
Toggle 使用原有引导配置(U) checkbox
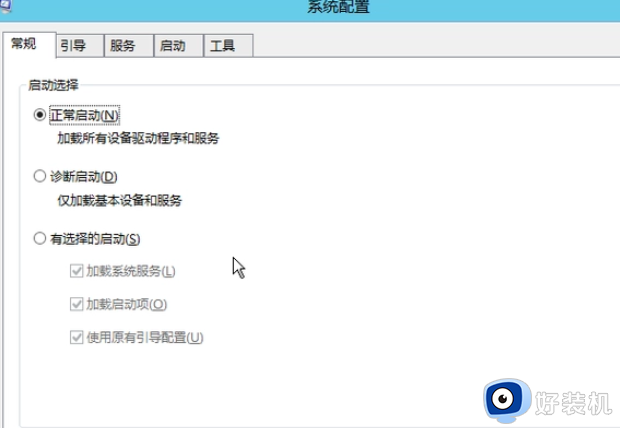[76, 337]
